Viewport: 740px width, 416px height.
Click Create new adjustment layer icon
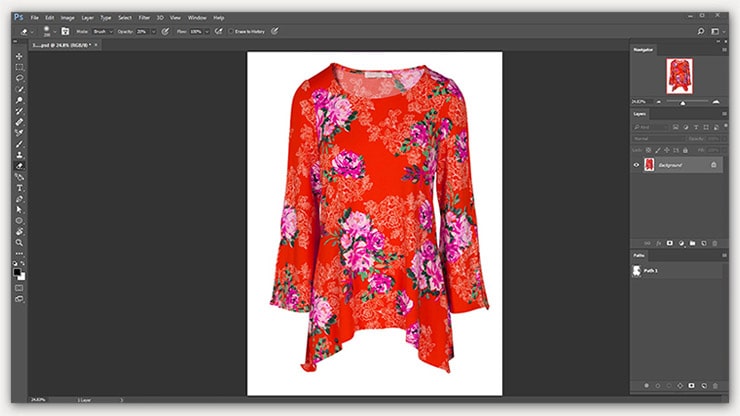pos(681,243)
